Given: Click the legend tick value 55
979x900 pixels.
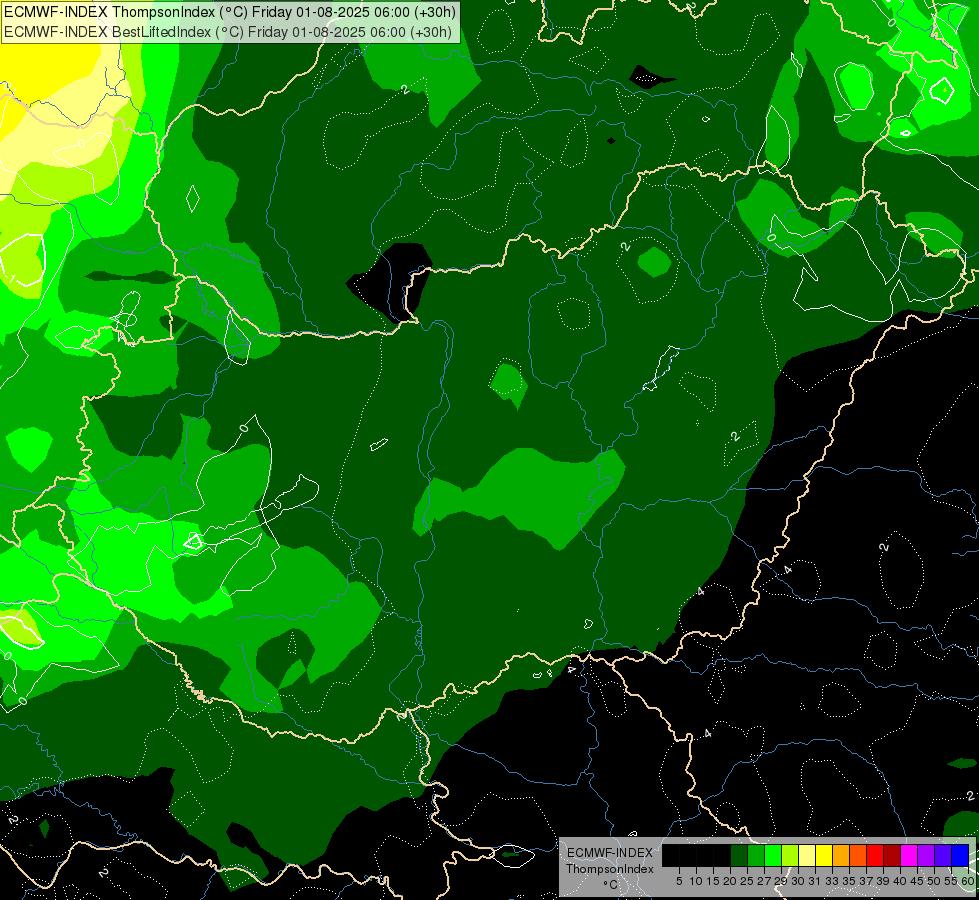Looking at the screenshot, I should pyautogui.click(x=952, y=881).
